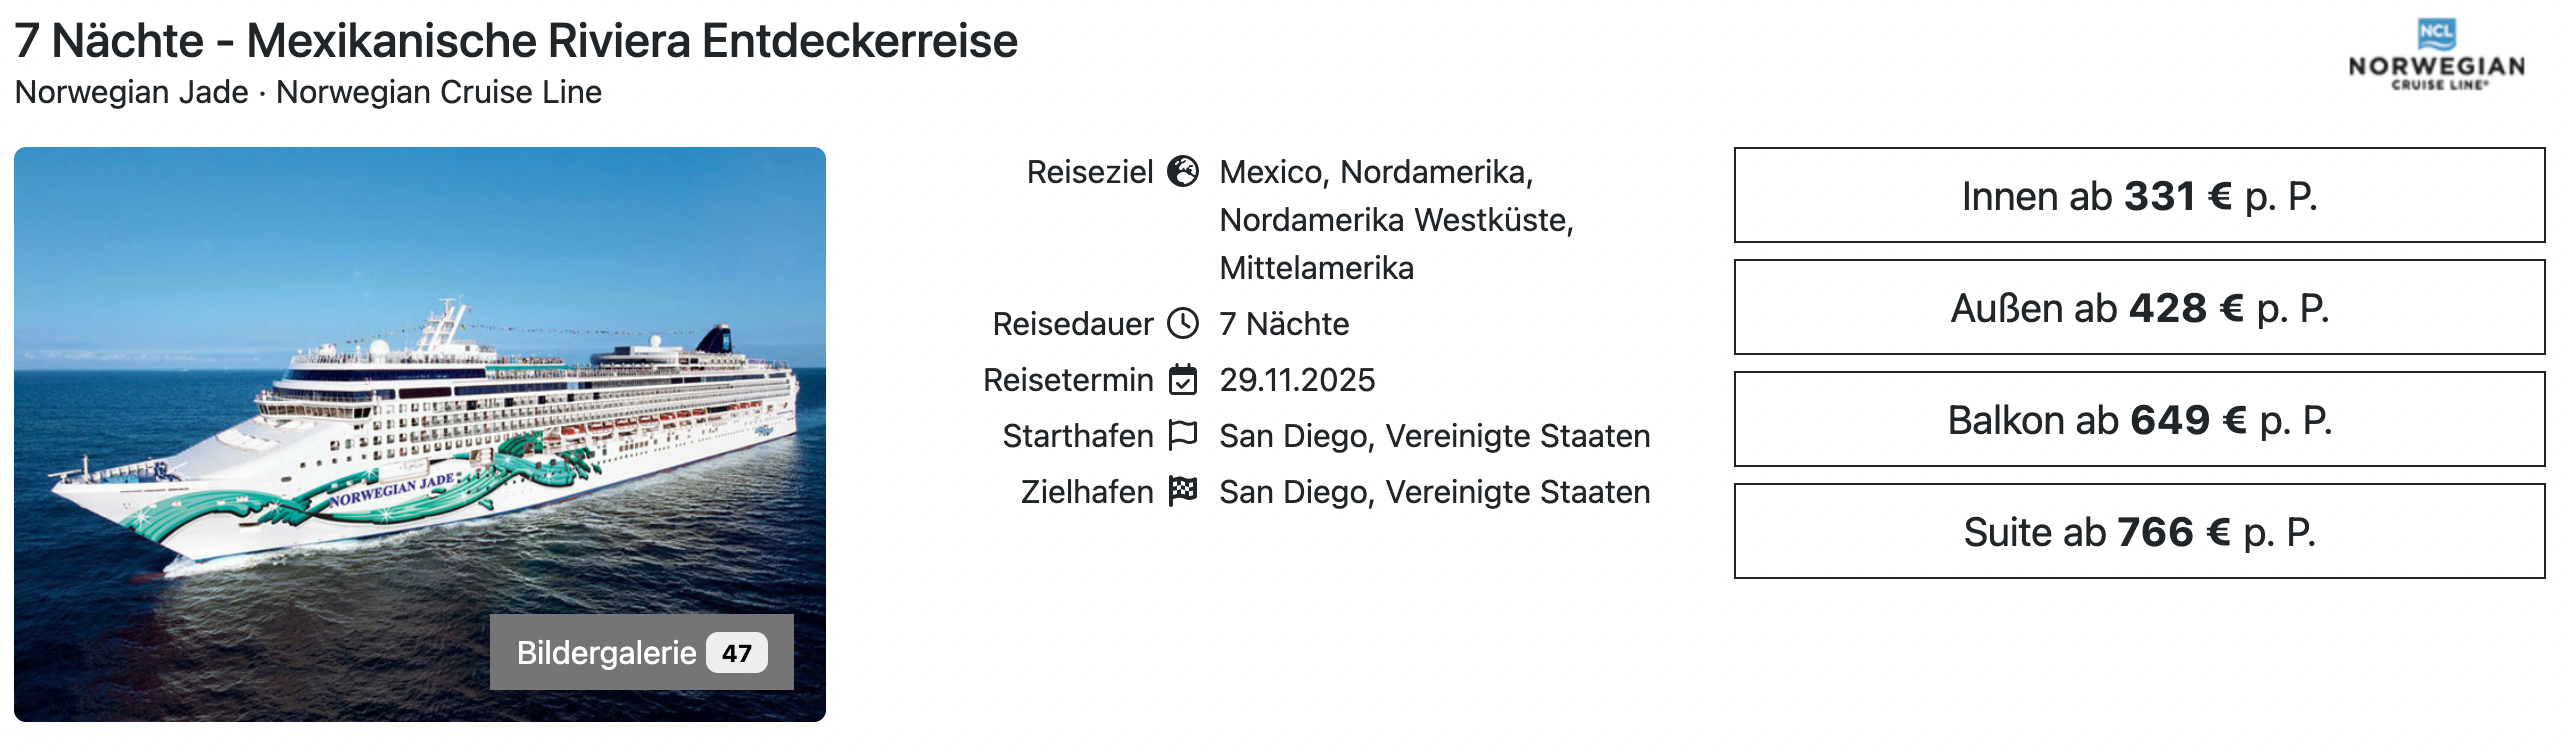
Task: Click the clock icon beside Reisedauer
Action: [1183, 324]
